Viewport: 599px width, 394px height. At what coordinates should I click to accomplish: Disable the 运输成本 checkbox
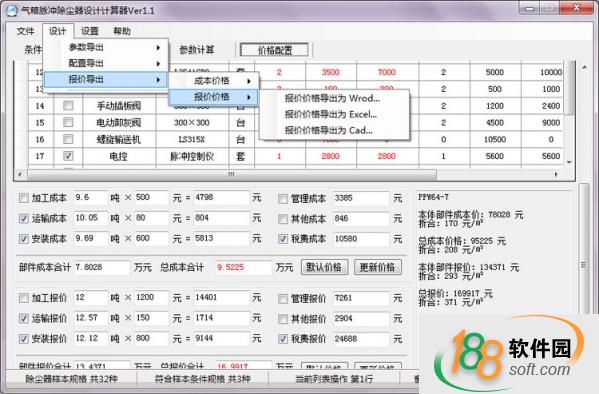[24, 218]
